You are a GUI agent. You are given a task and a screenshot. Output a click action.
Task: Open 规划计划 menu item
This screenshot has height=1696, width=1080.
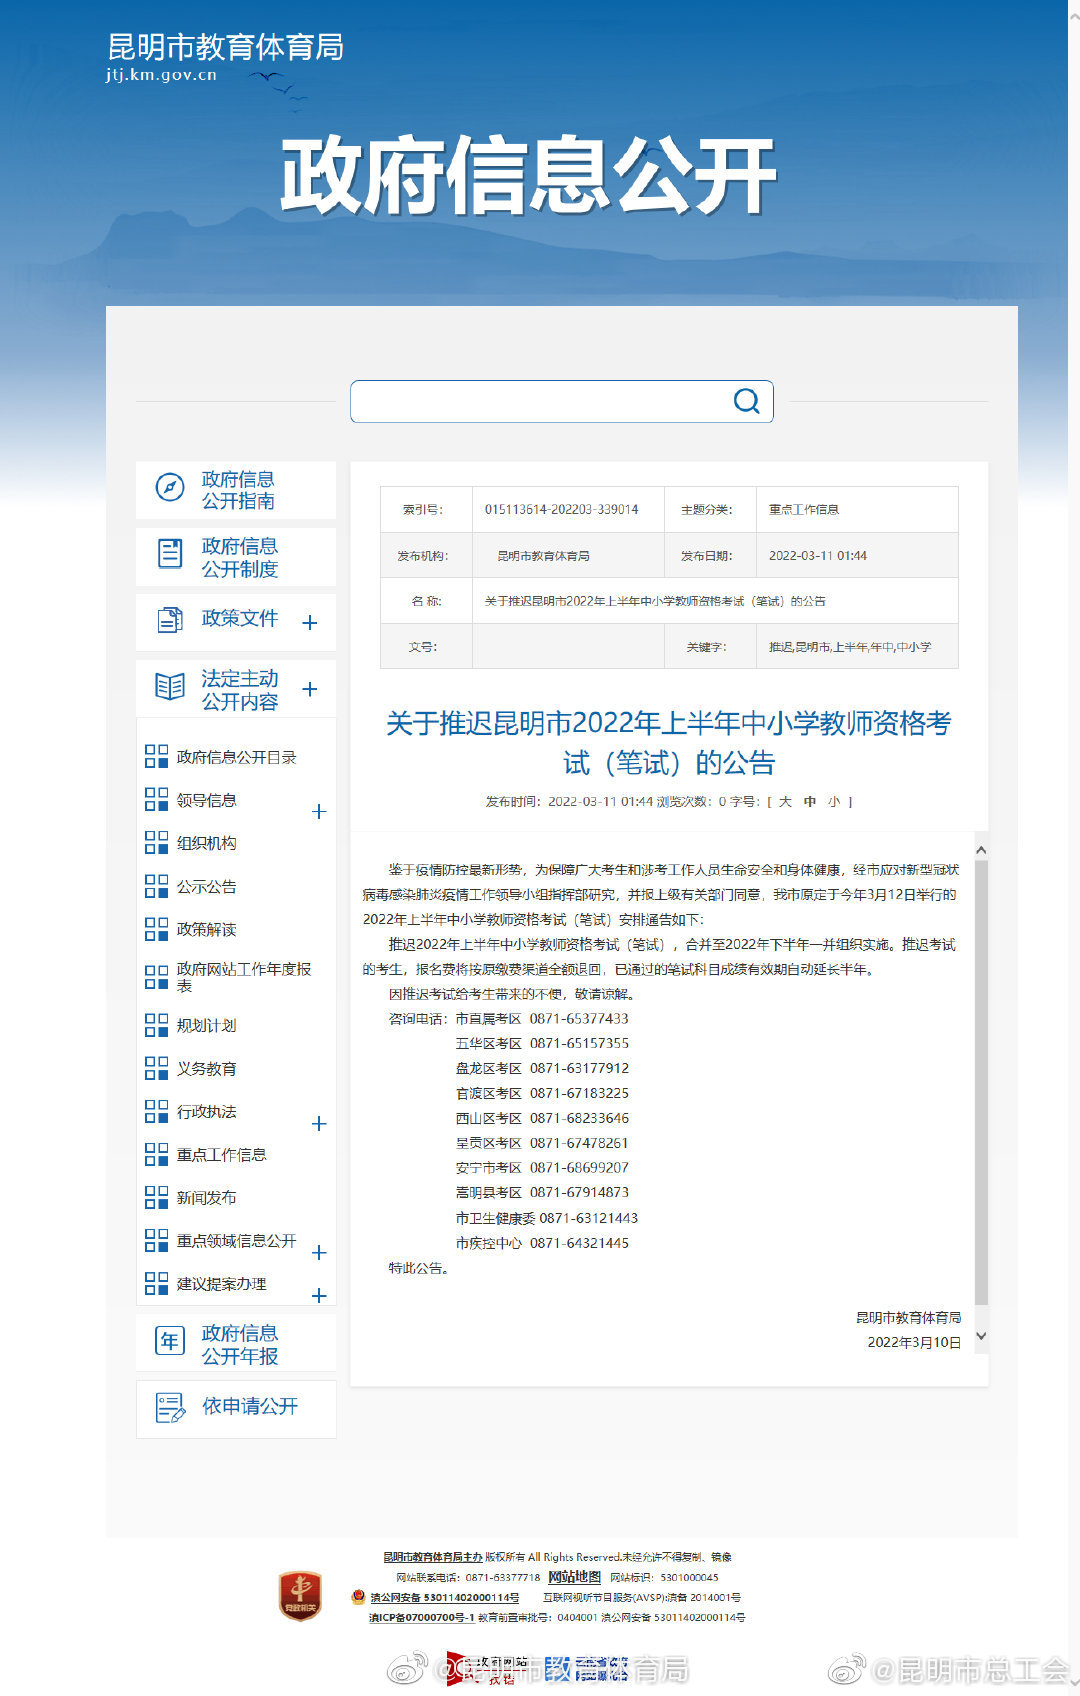[207, 1025]
